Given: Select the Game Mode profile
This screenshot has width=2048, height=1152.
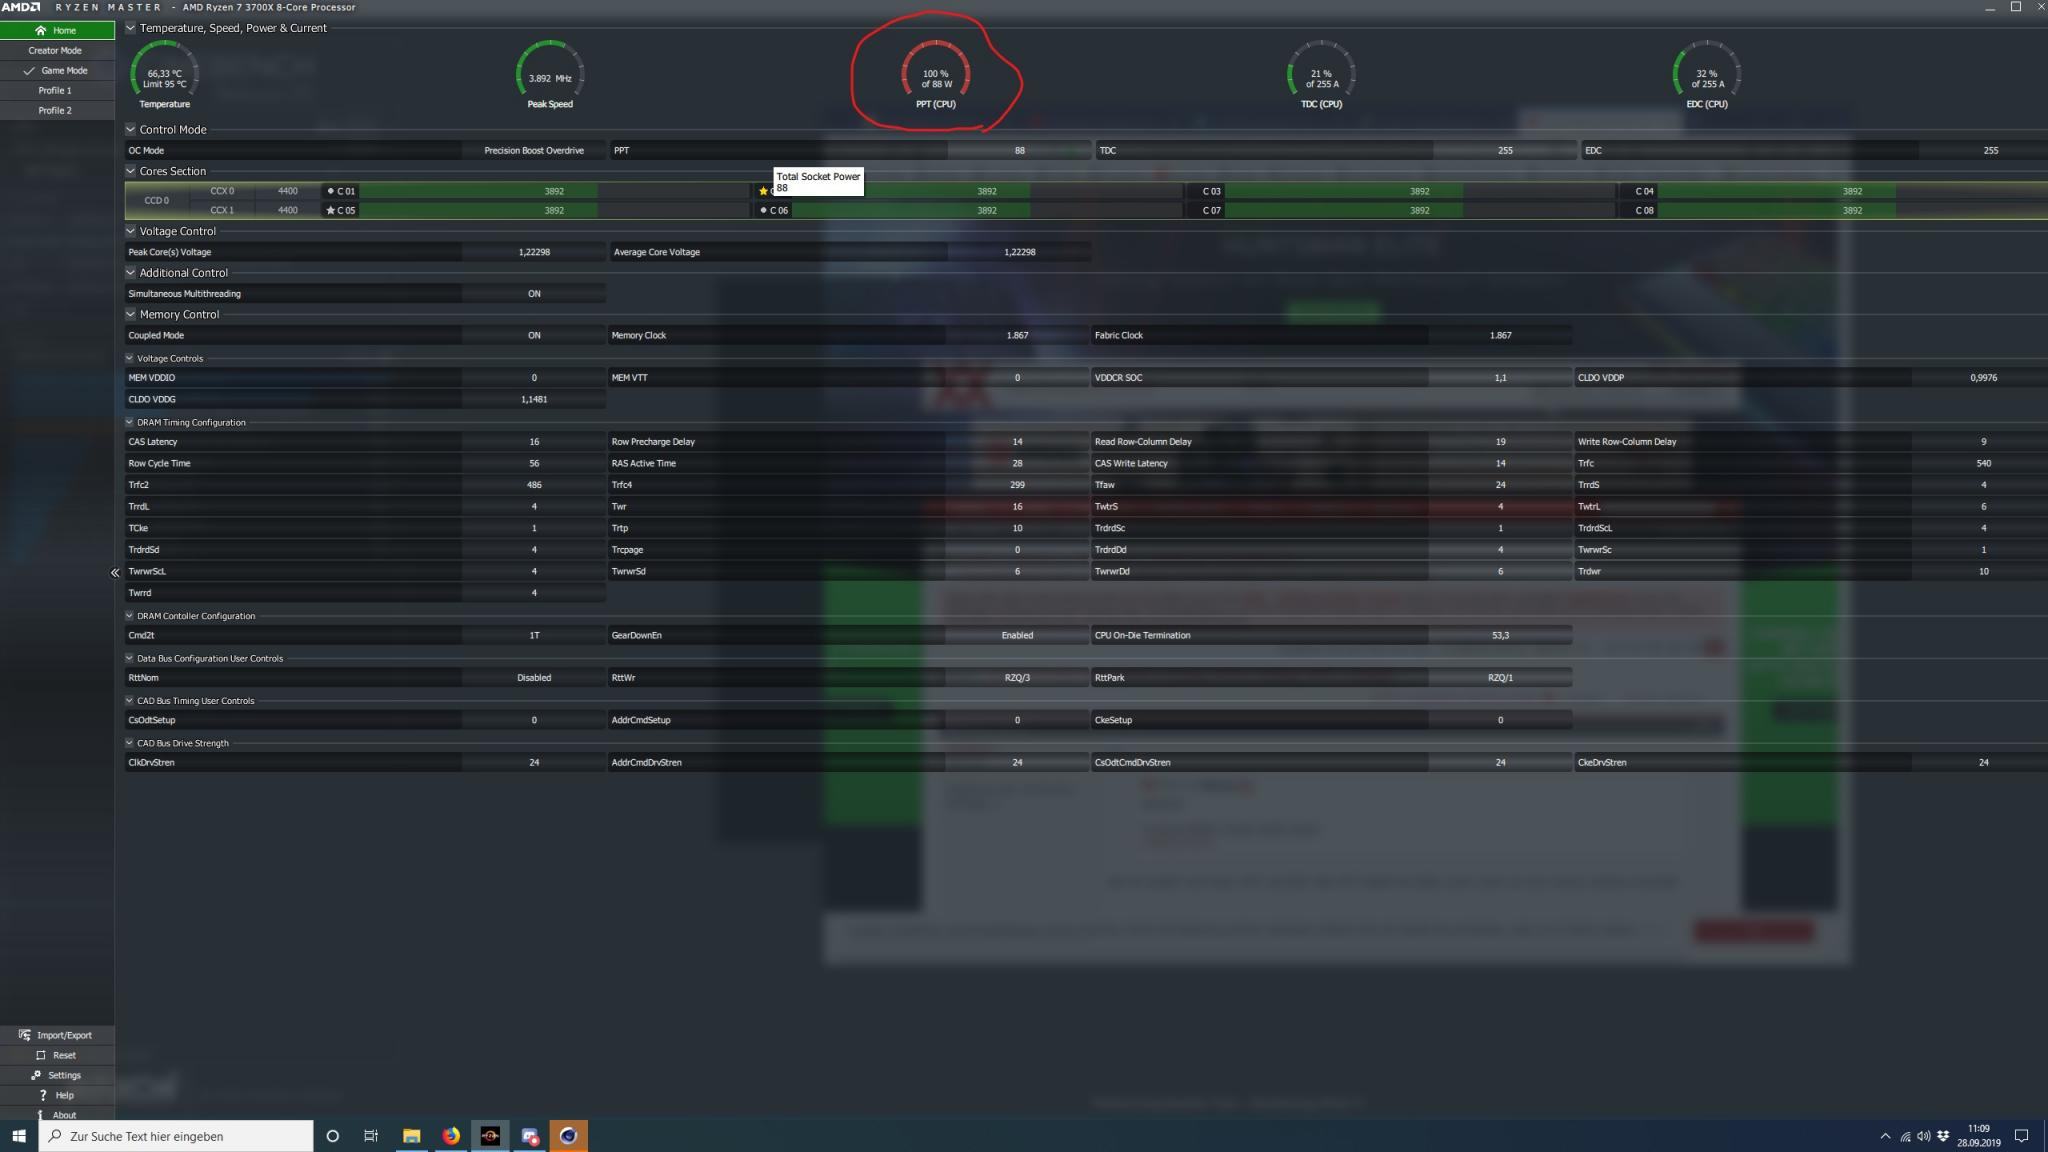Looking at the screenshot, I should 57,70.
